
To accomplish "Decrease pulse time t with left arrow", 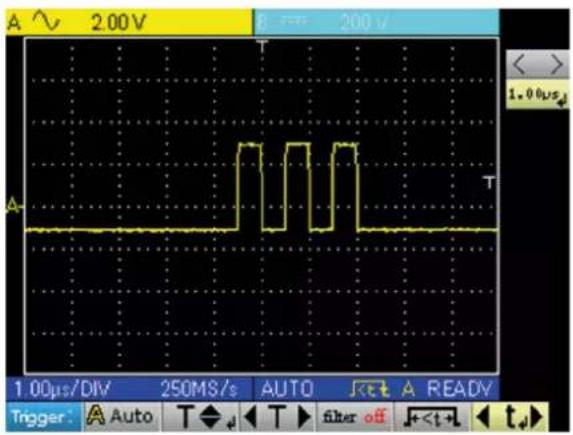I will click(x=483, y=417).
